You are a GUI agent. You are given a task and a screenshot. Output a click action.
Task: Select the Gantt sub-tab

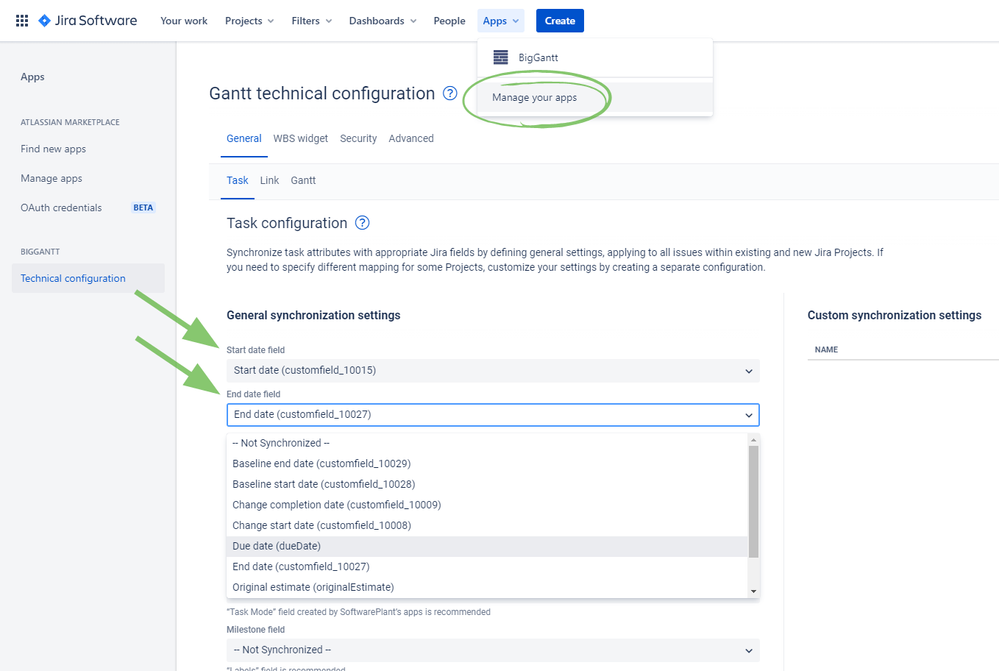pyautogui.click(x=303, y=180)
